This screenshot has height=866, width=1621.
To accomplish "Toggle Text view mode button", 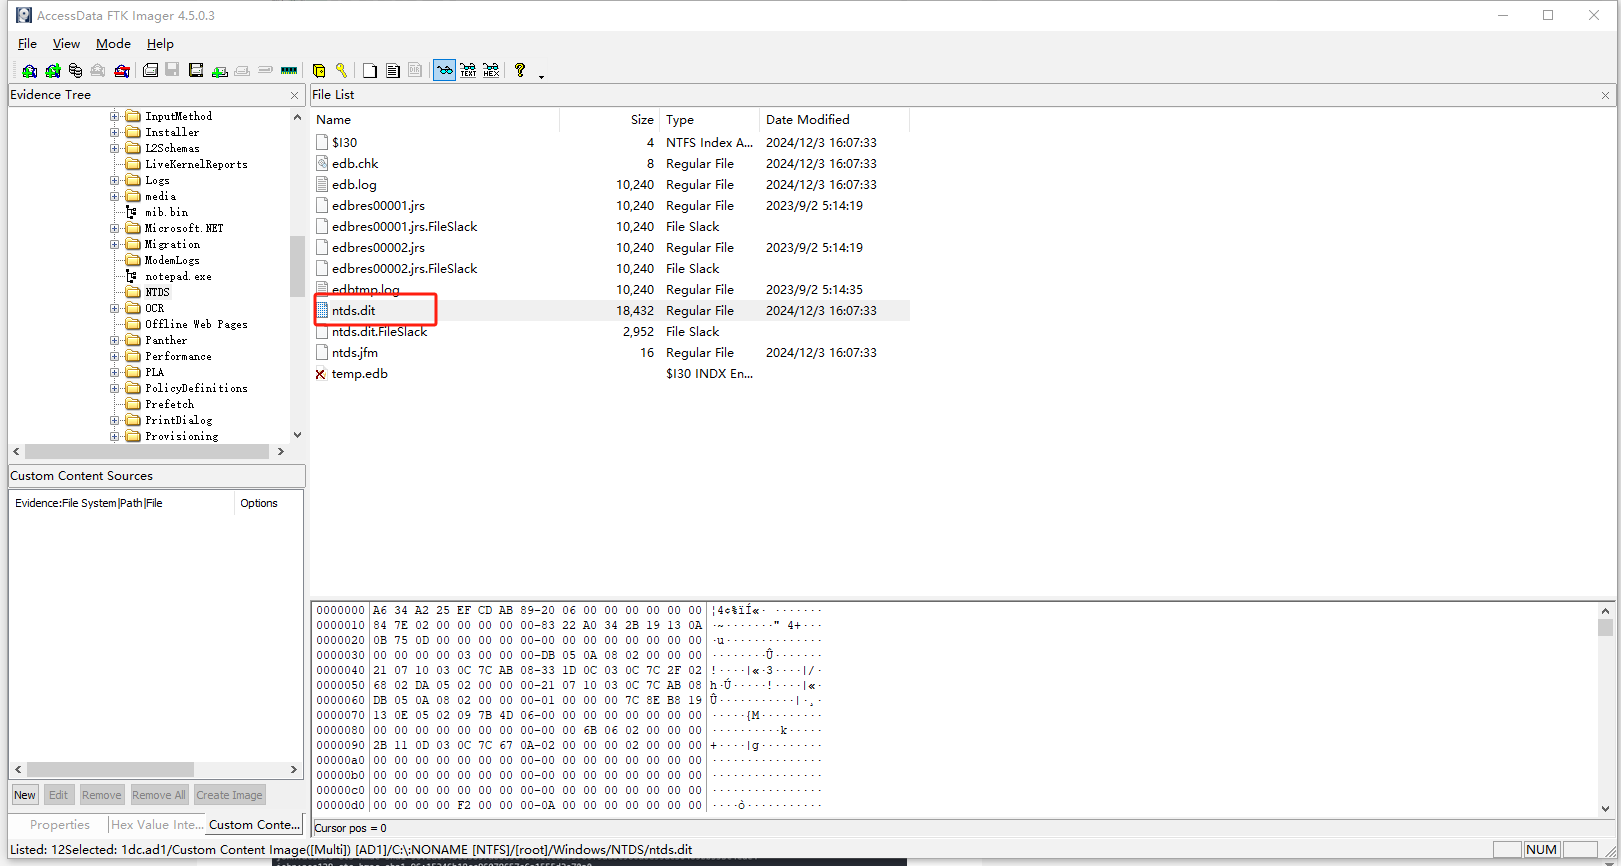I will 468,70.
